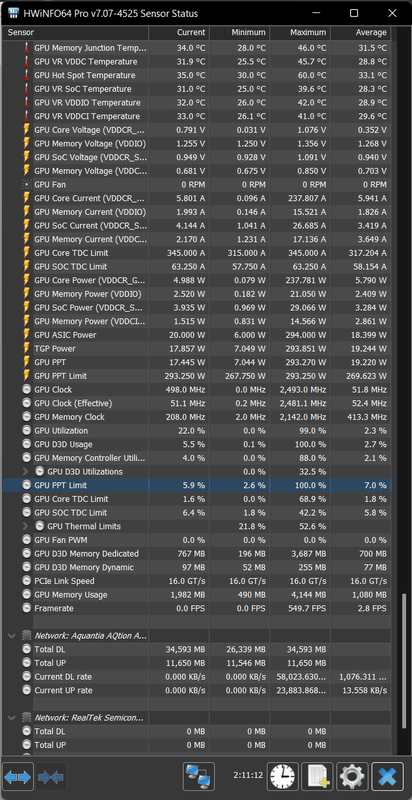This screenshot has height=800, width=412.
Task: Click gauge icon beside GPU Clock (Effective)
Action: click(27, 404)
